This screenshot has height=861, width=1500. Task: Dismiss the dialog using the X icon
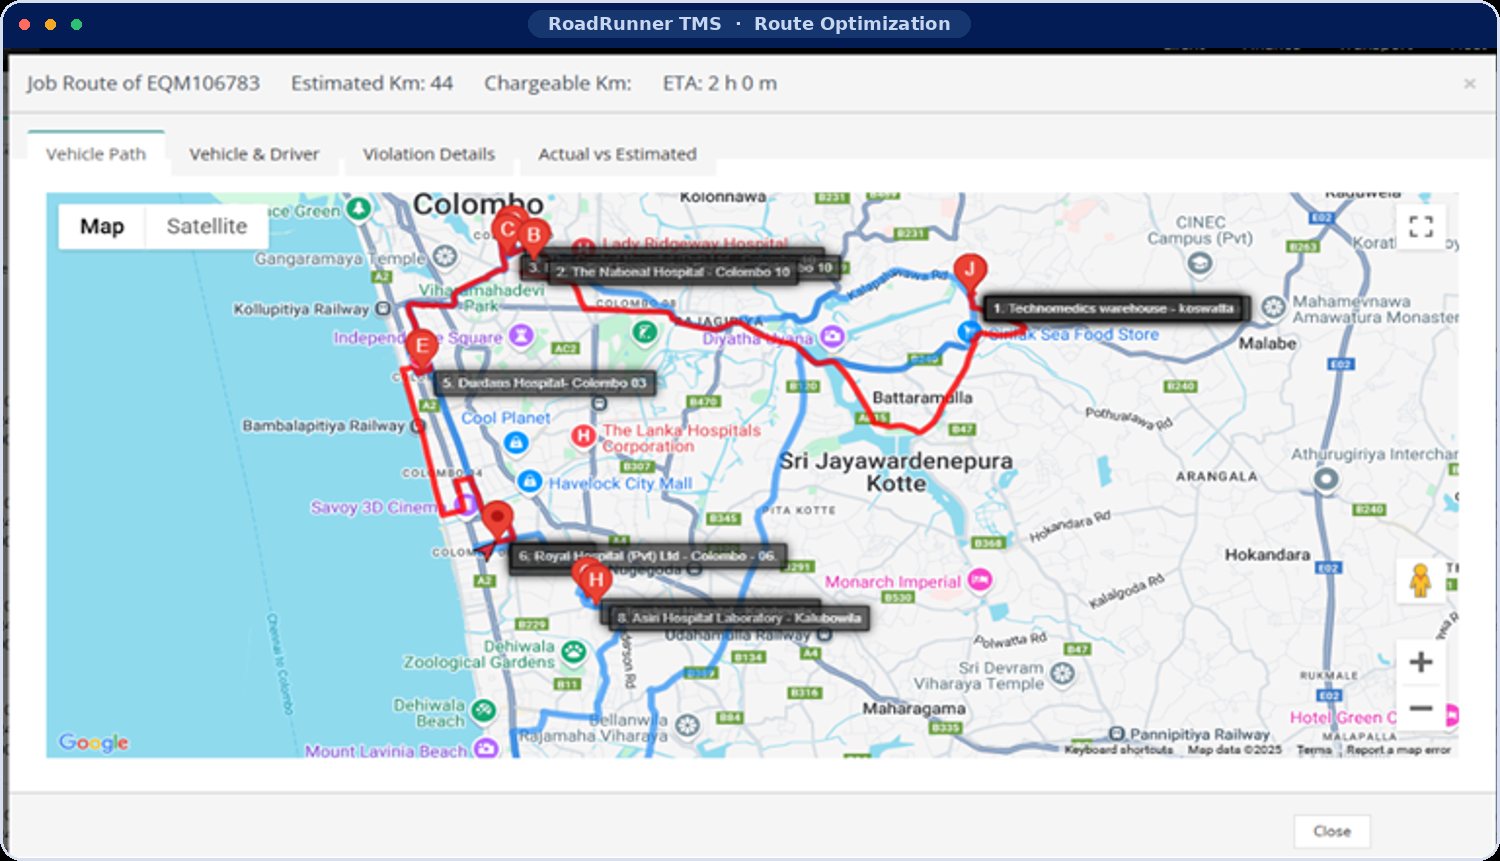click(1469, 84)
